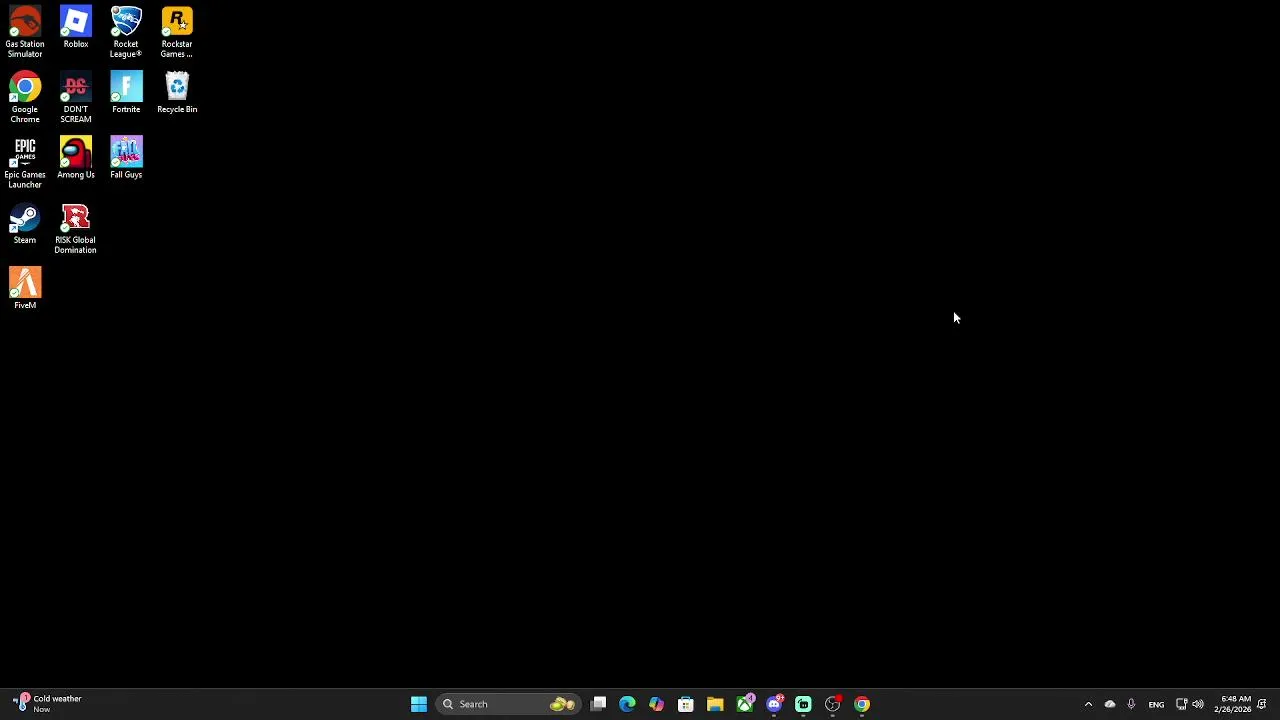This screenshot has height=720, width=1280.
Task: Select the Fall Guys desktop shortcut
Action: point(126,158)
